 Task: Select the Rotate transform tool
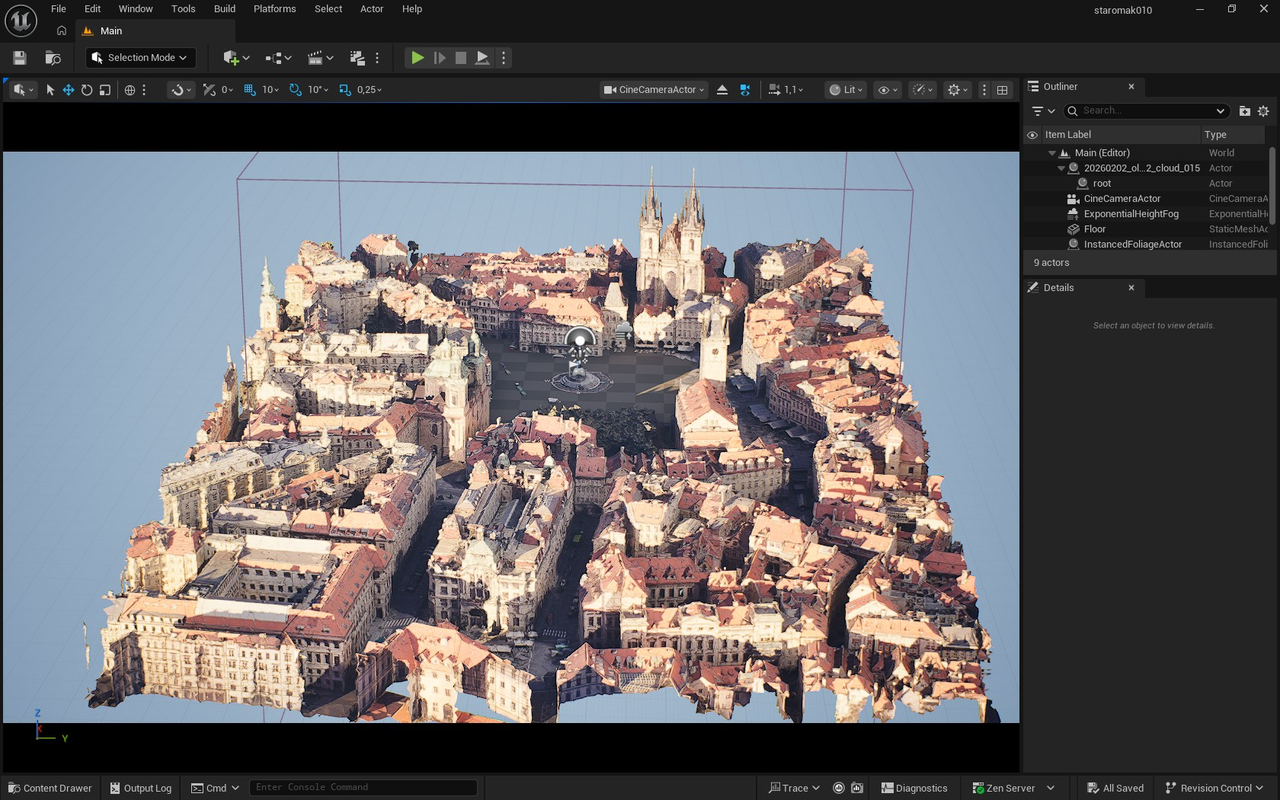(87, 90)
